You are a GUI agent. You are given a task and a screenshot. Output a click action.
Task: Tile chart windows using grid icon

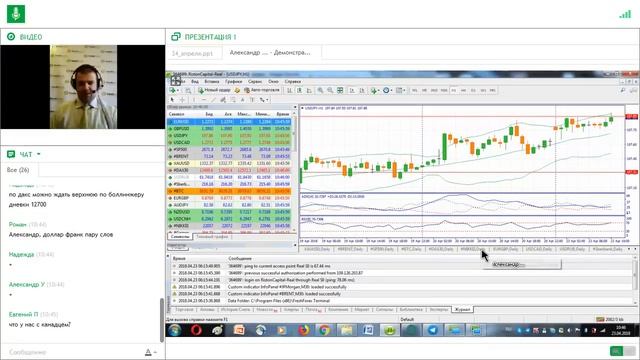[x=340, y=90]
